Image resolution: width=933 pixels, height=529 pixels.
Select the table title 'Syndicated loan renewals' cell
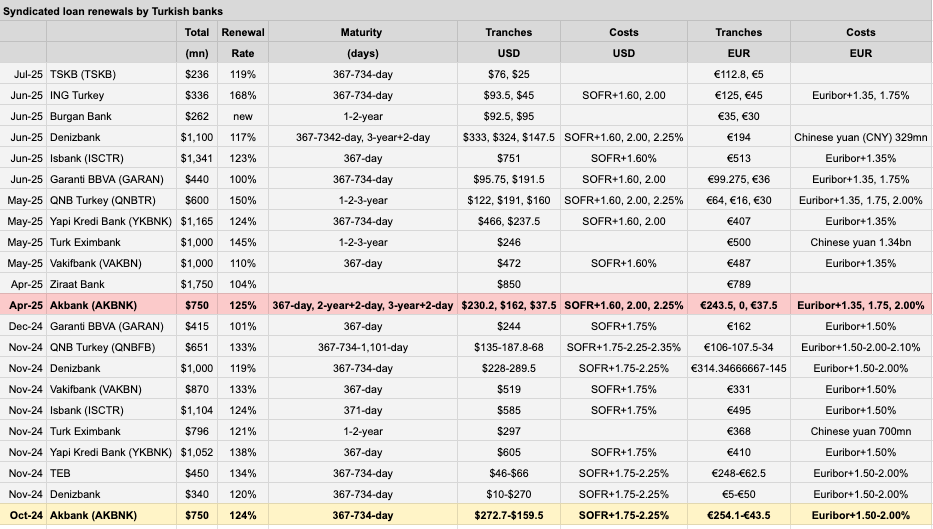[113, 11]
